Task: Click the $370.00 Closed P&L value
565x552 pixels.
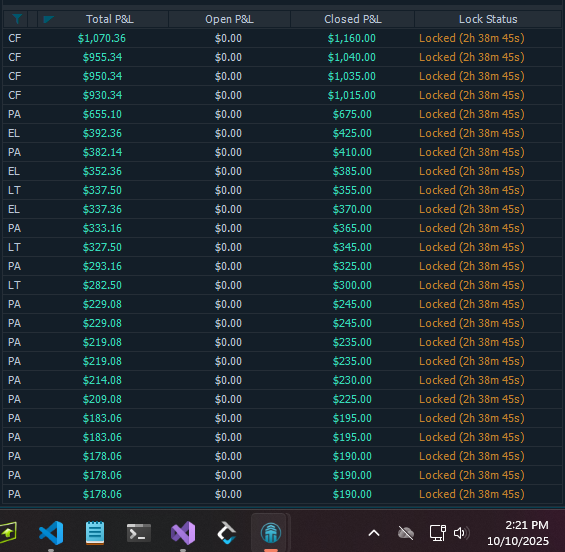Action: 352,209
